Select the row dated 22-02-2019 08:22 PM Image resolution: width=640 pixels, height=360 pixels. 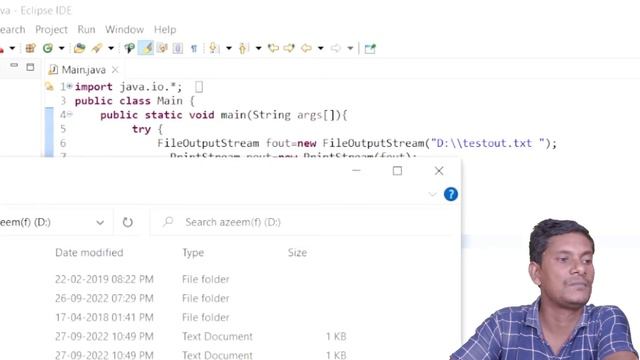[x=200, y=279]
